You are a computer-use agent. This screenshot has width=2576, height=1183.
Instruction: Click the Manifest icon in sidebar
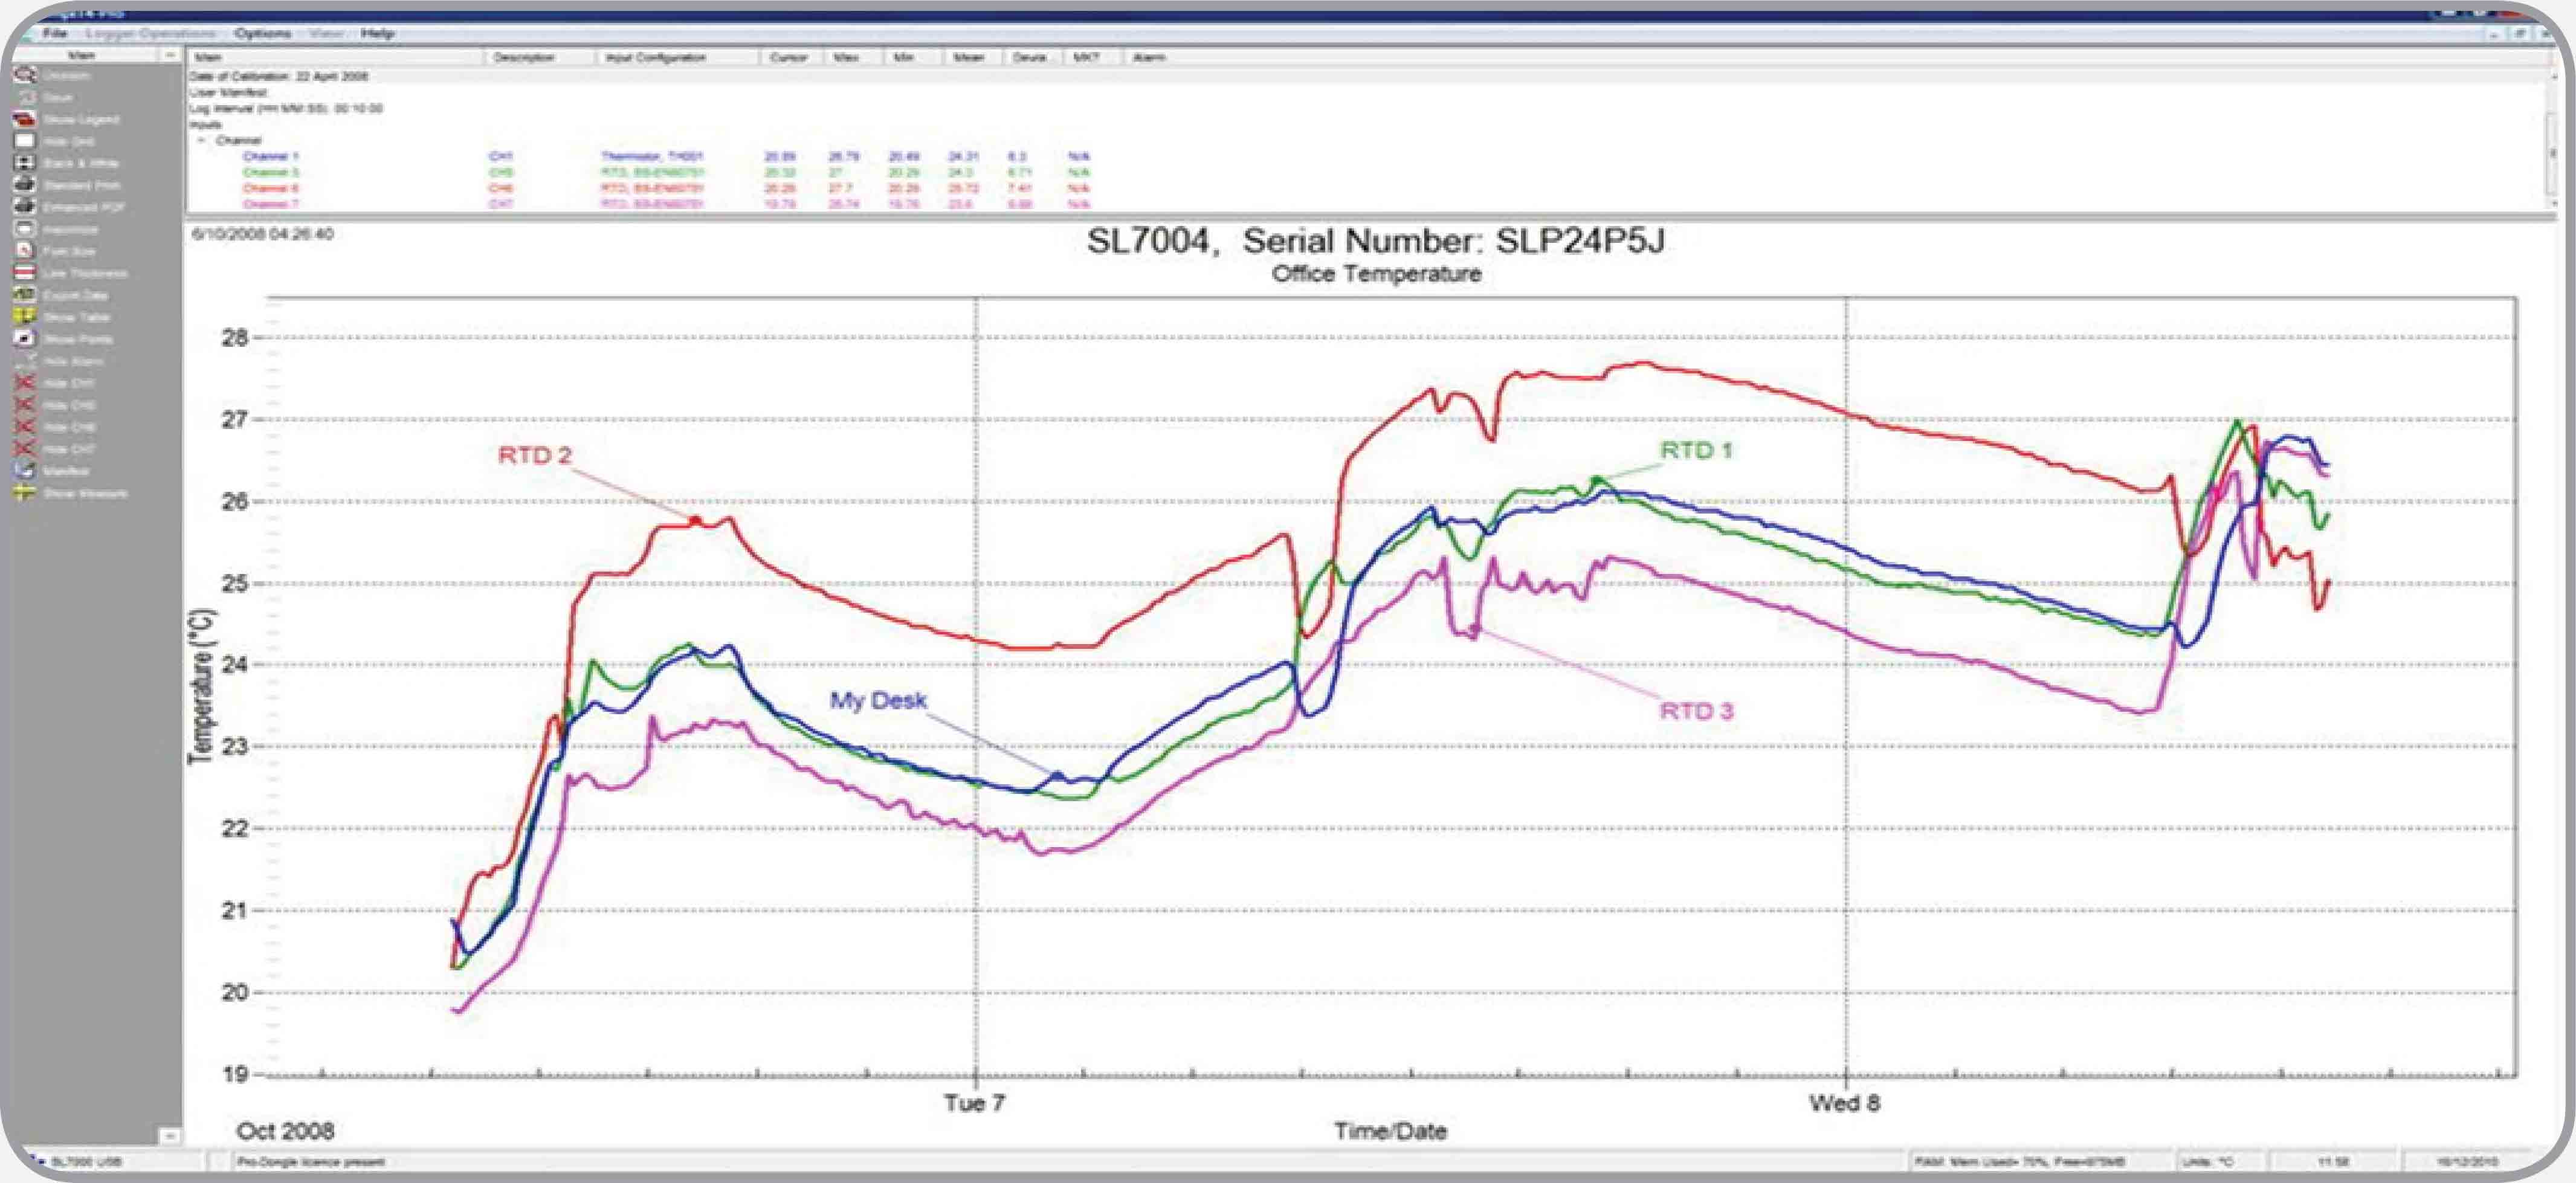24,471
